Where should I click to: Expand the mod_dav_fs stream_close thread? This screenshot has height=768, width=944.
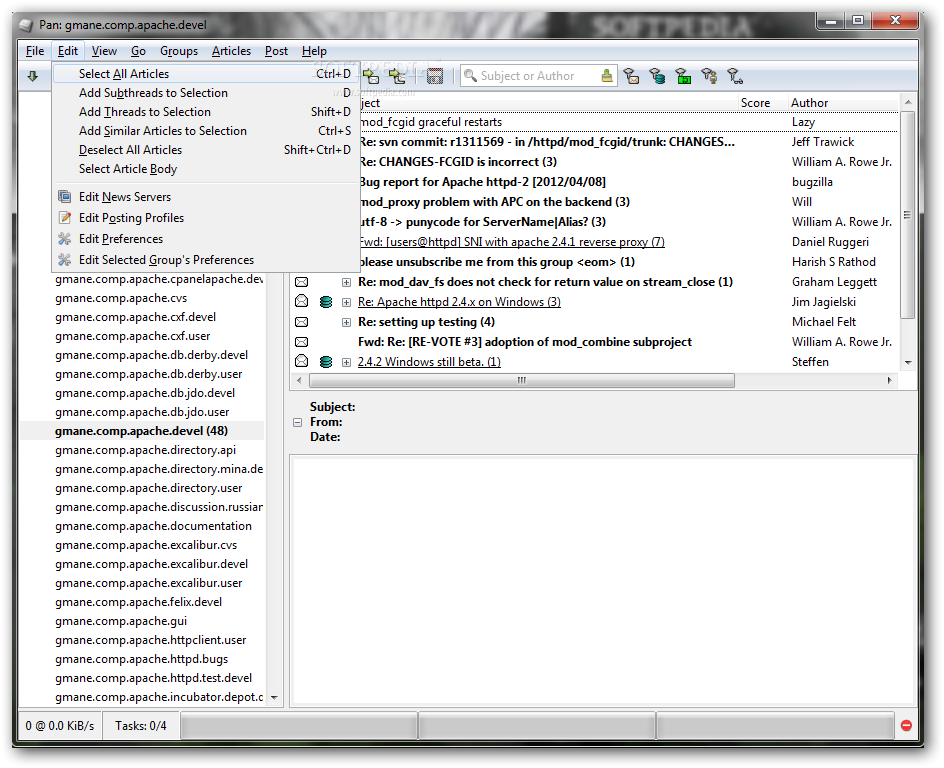[346, 282]
